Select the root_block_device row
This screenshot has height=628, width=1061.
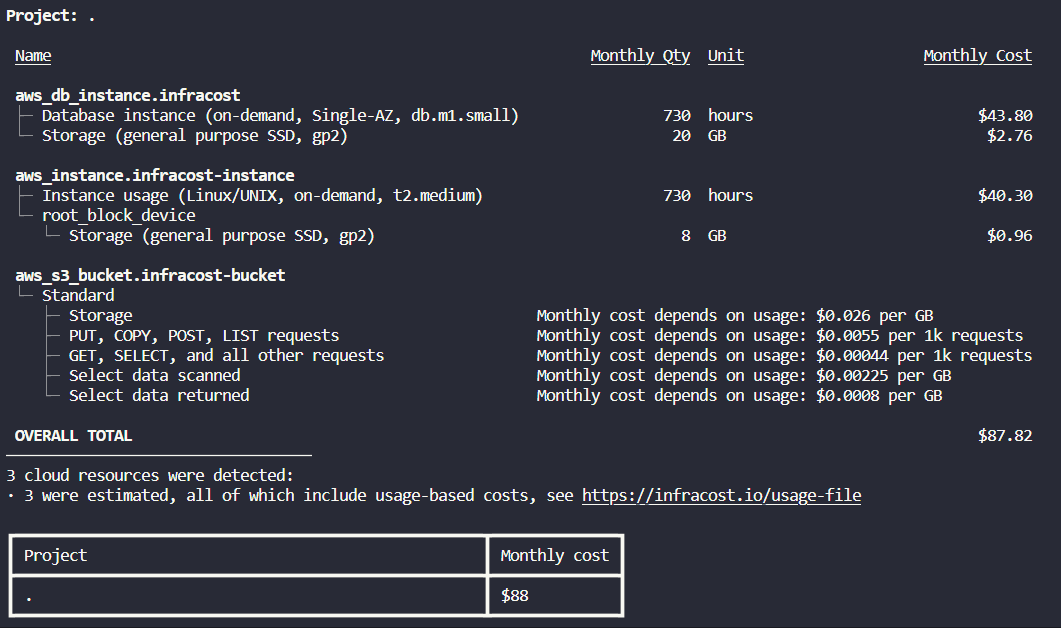click(118, 216)
